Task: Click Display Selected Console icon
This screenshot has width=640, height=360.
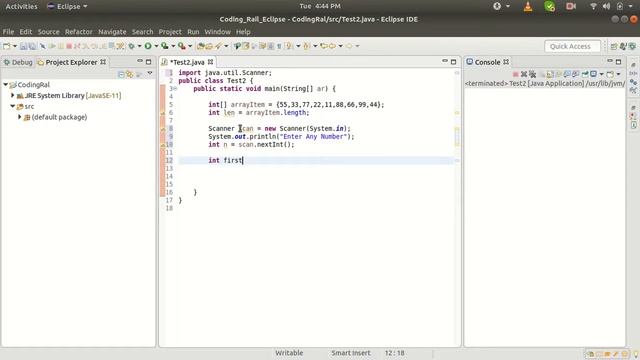Action: (593, 74)
